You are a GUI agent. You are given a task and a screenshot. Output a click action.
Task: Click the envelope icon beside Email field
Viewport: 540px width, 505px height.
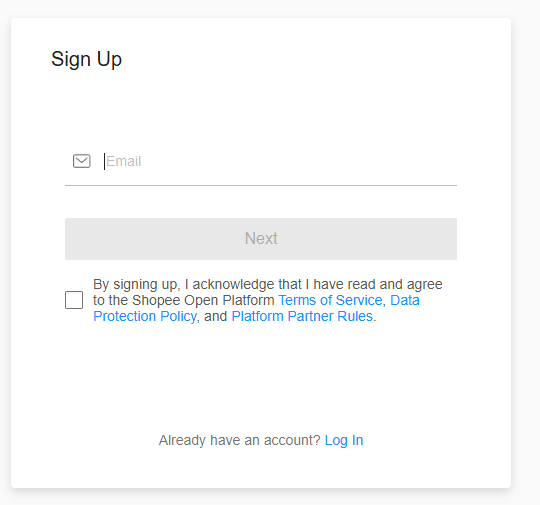point(82,161)
